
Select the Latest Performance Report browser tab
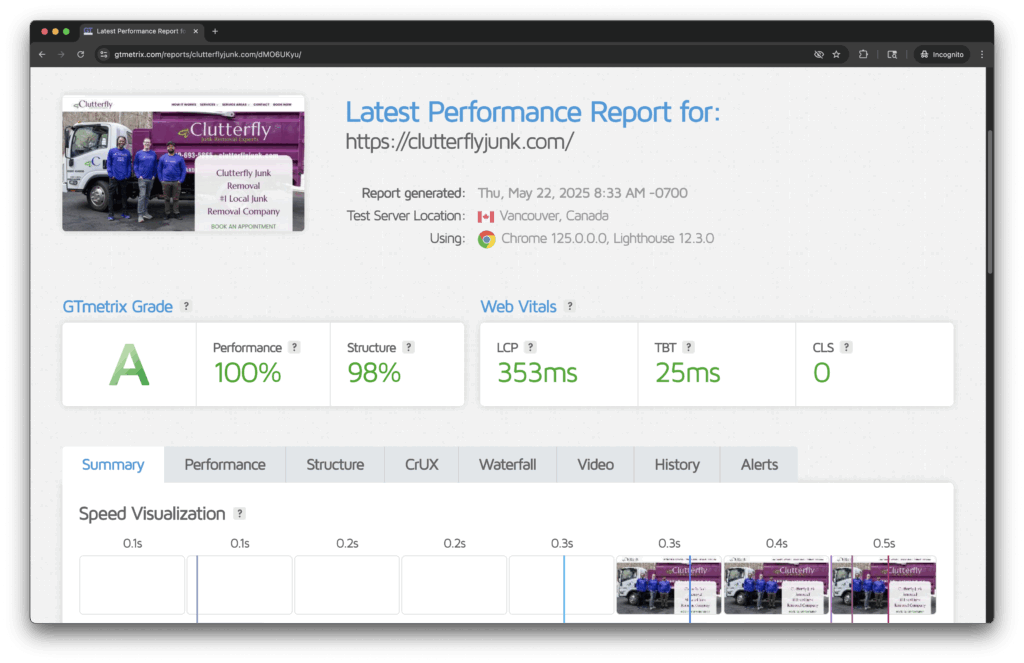pyautogui.click(x=141, y=31)
